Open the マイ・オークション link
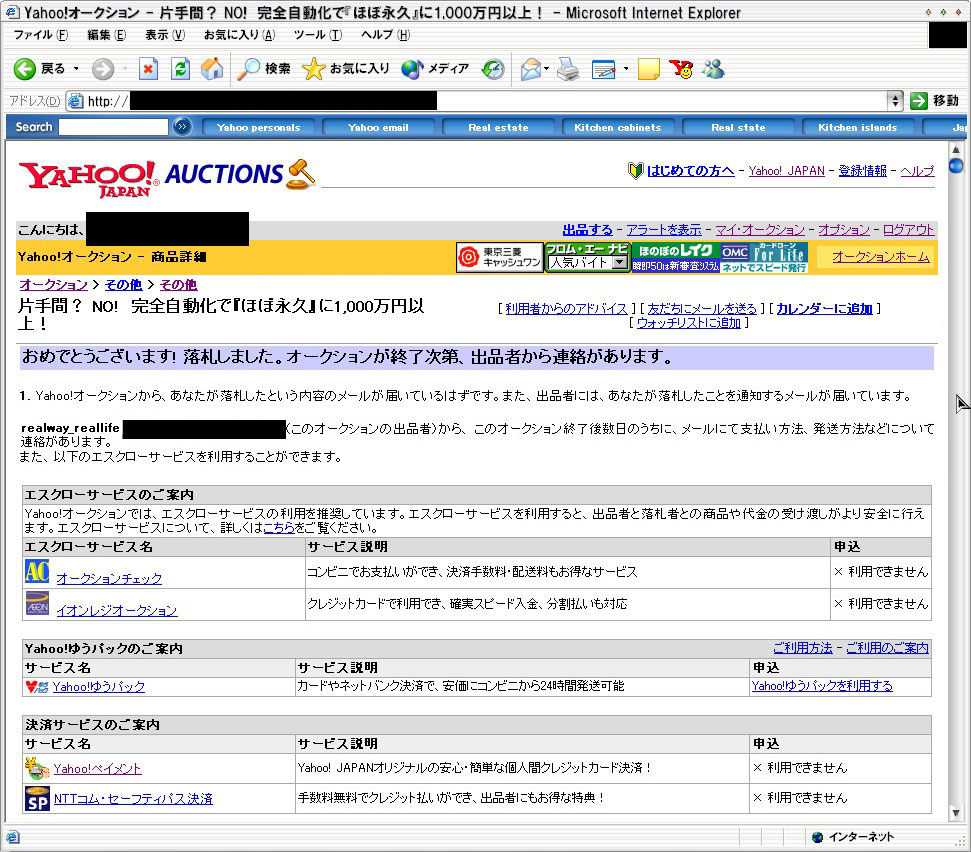Viewport: 971px width, 852px height. pos(760,230)
